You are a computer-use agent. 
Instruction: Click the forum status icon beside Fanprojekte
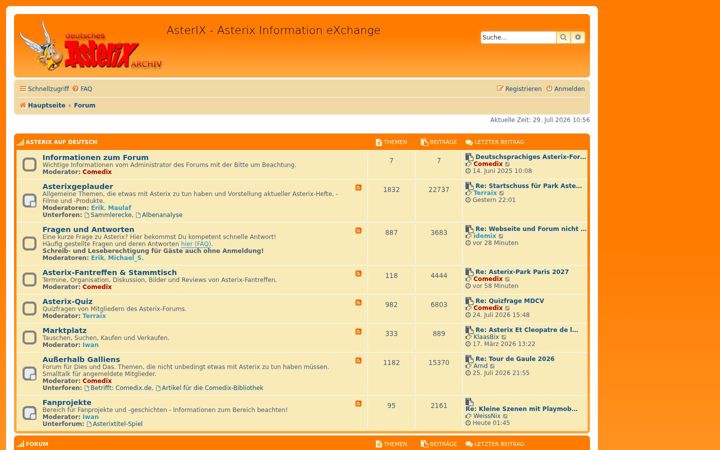point(29,413)
